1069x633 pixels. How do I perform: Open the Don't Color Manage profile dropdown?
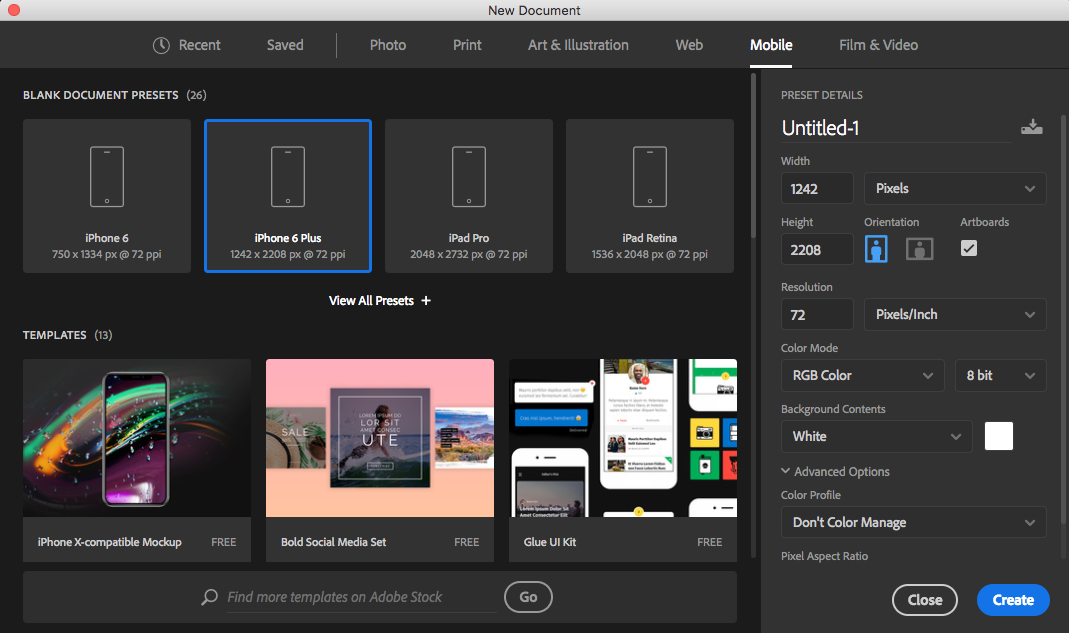(x=914, y=522)
